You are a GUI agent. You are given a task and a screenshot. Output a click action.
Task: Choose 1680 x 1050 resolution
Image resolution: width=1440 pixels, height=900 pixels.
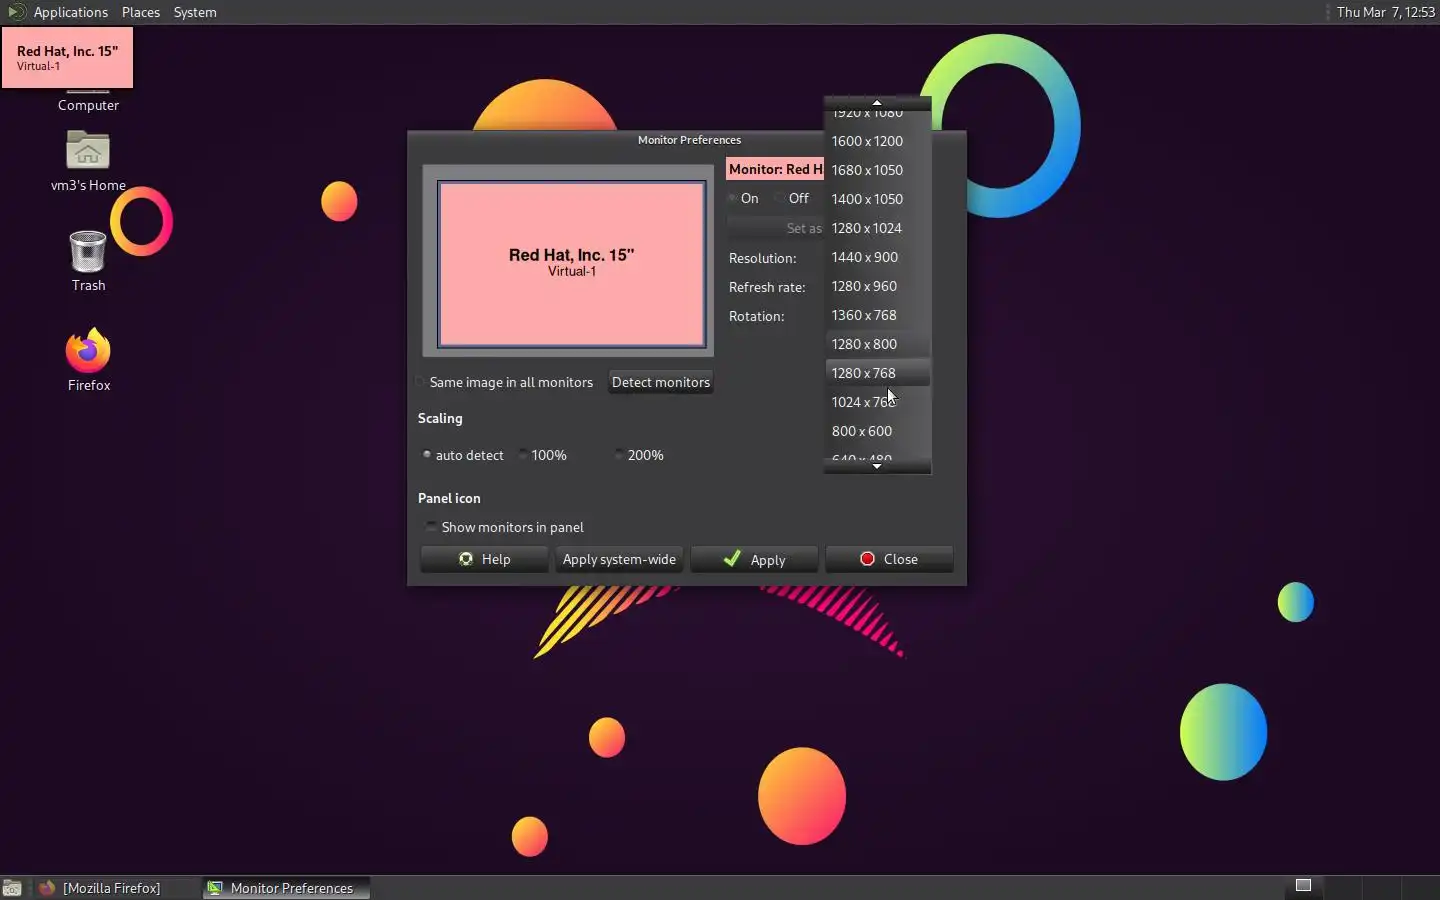pos(877,170)
